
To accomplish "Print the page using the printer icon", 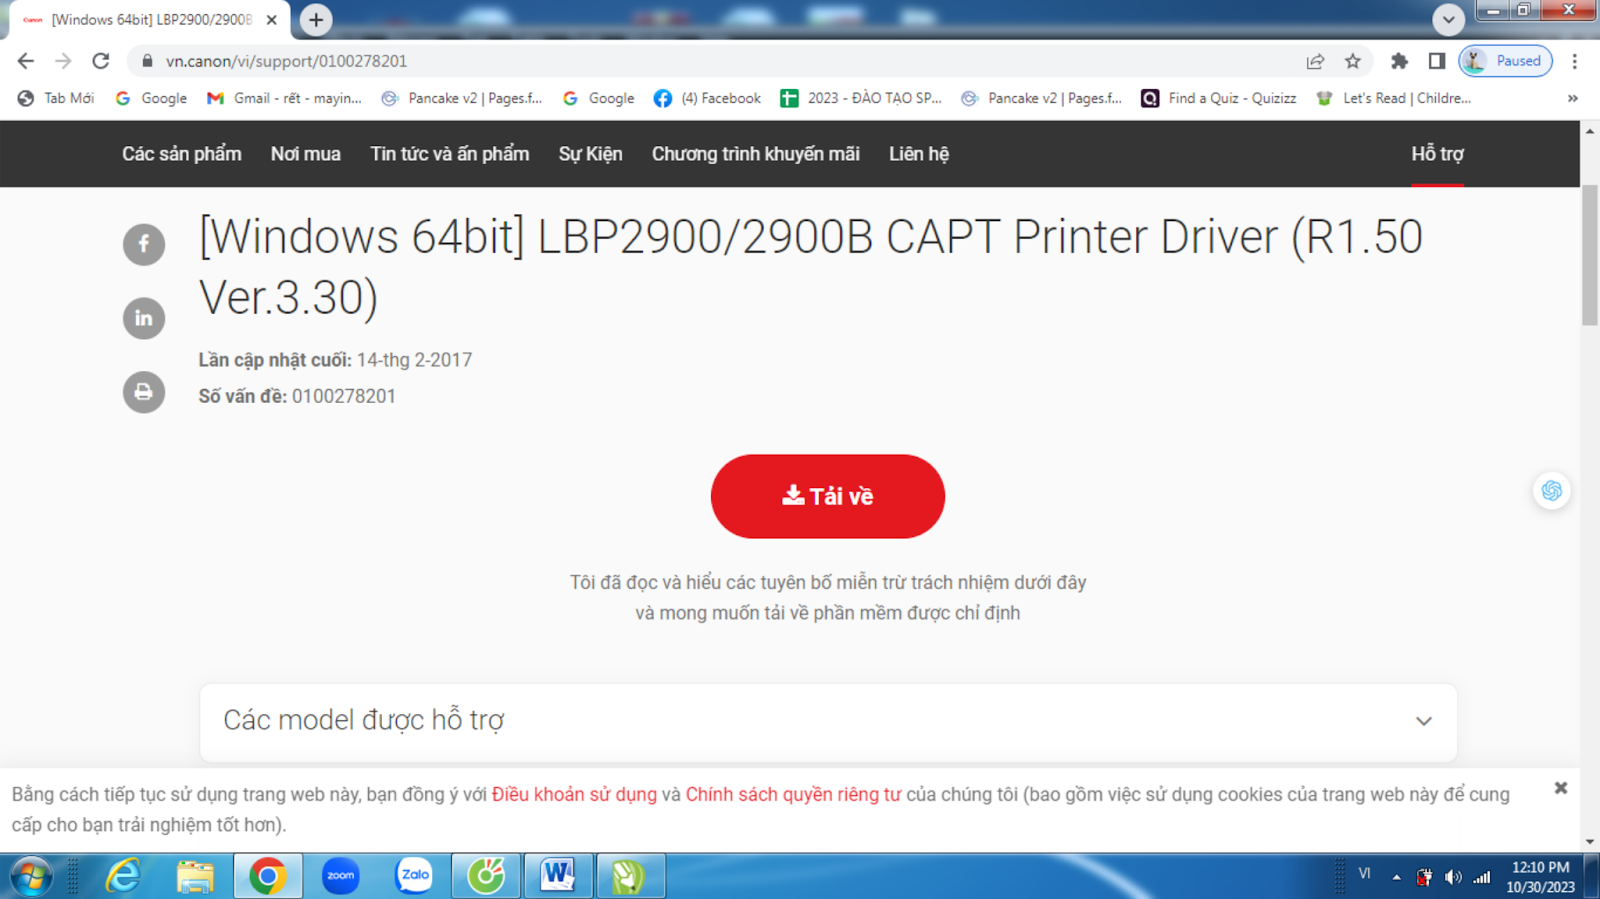I will pyautogui.click(x=144, y=392).
